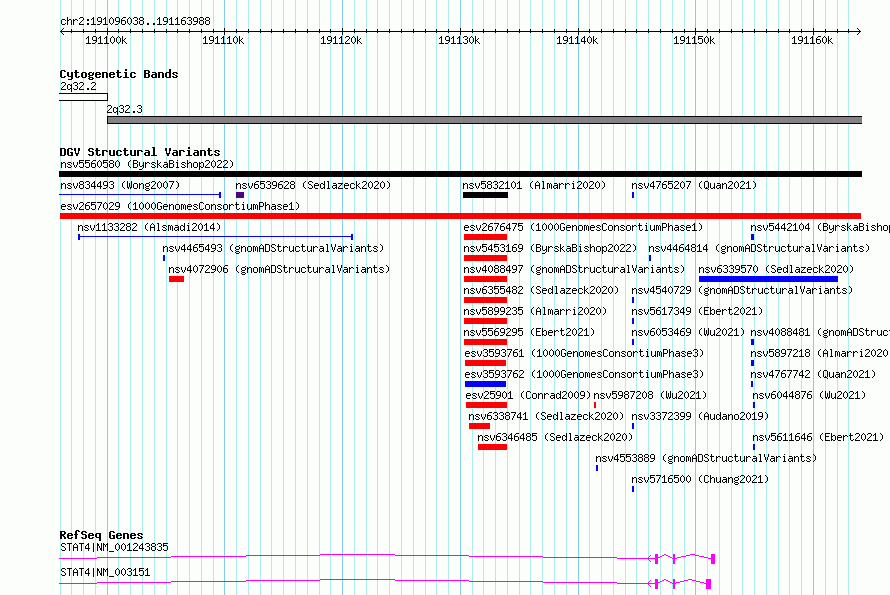Select esv2657029 (1000GenomesConsortiumPhase1) label
This screenshot has height=595, width=890.
(180, 207)
